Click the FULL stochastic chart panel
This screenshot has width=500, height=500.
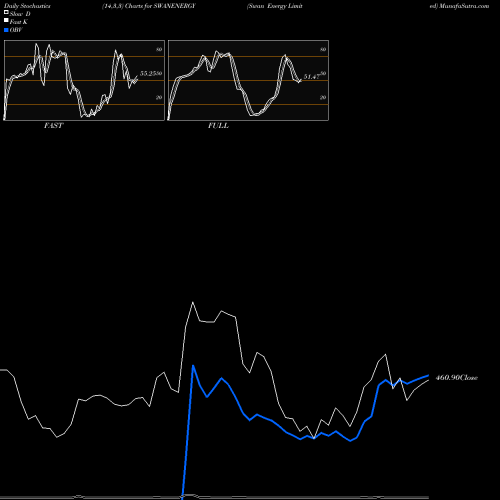(x=248, y=80)
